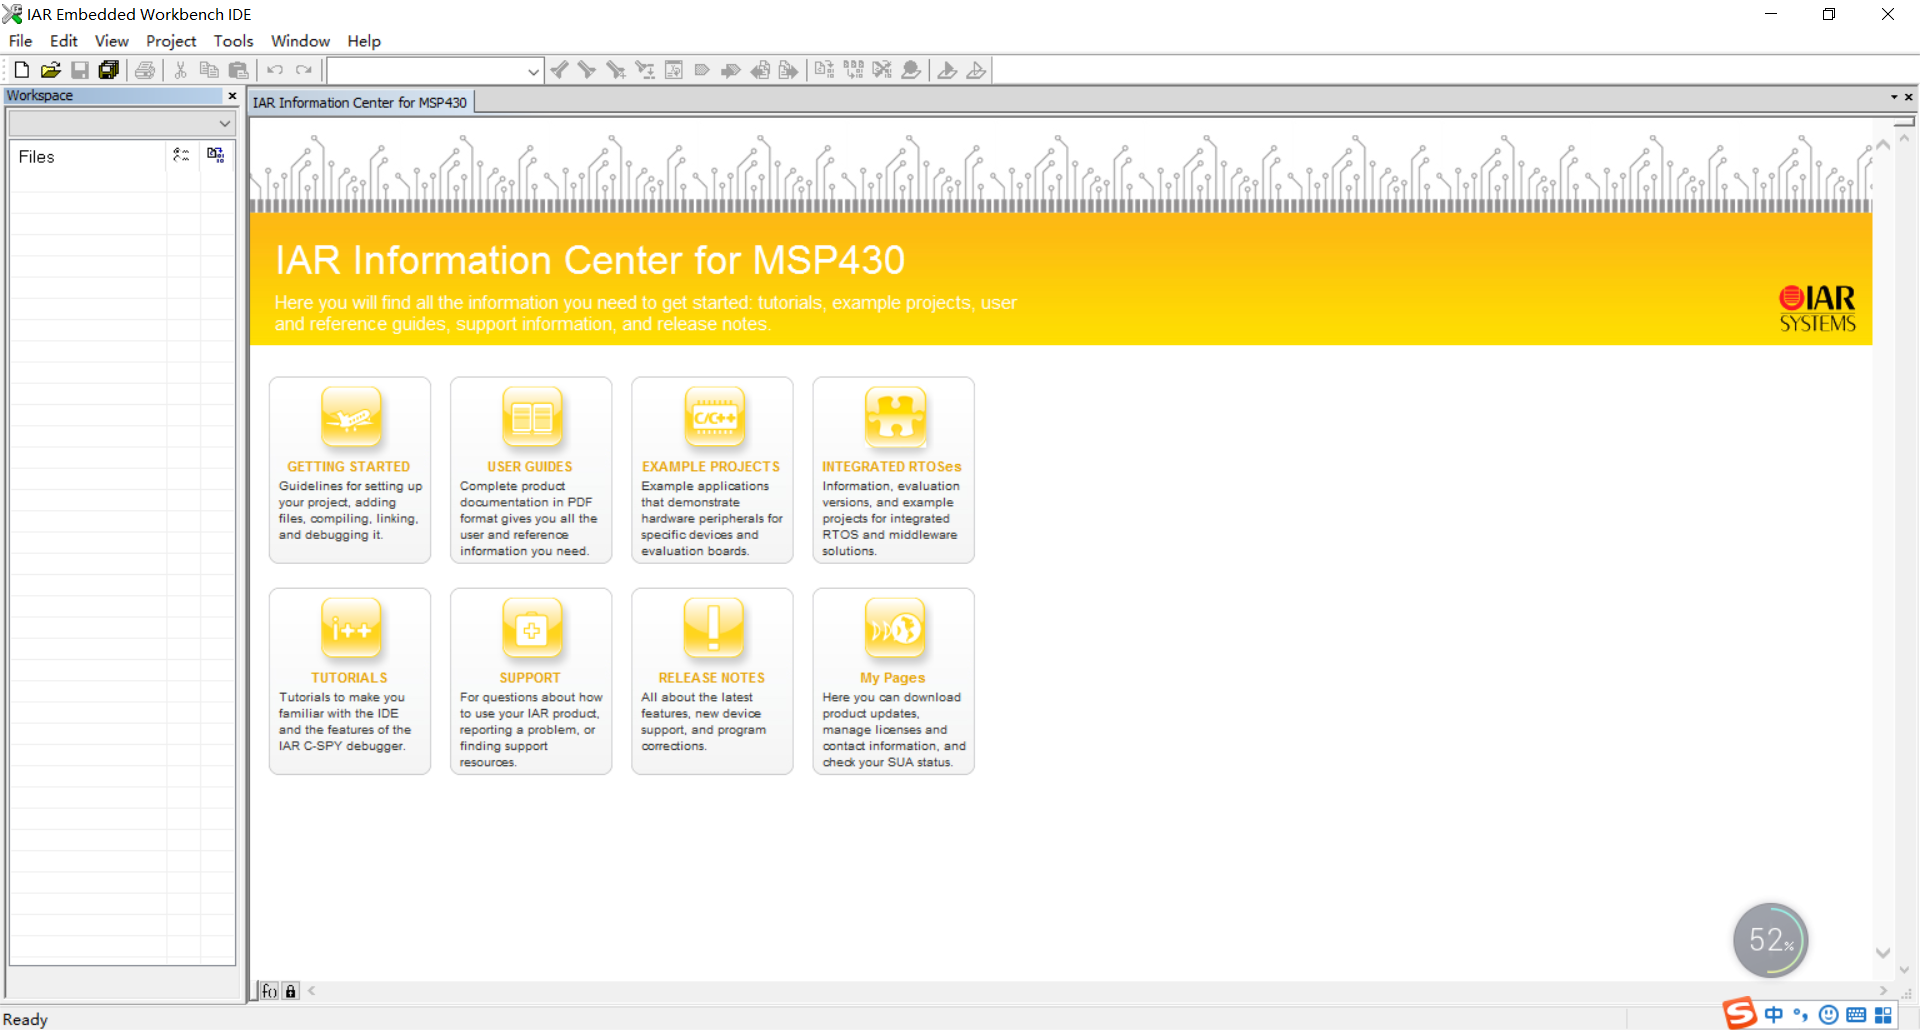
Task: Click the Compile toolbar icon
Action: tap(824, 70)
